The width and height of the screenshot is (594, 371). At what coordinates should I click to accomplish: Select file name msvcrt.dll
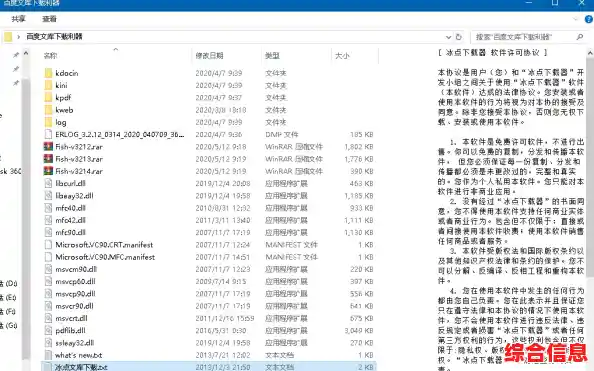tap(71, 318)
